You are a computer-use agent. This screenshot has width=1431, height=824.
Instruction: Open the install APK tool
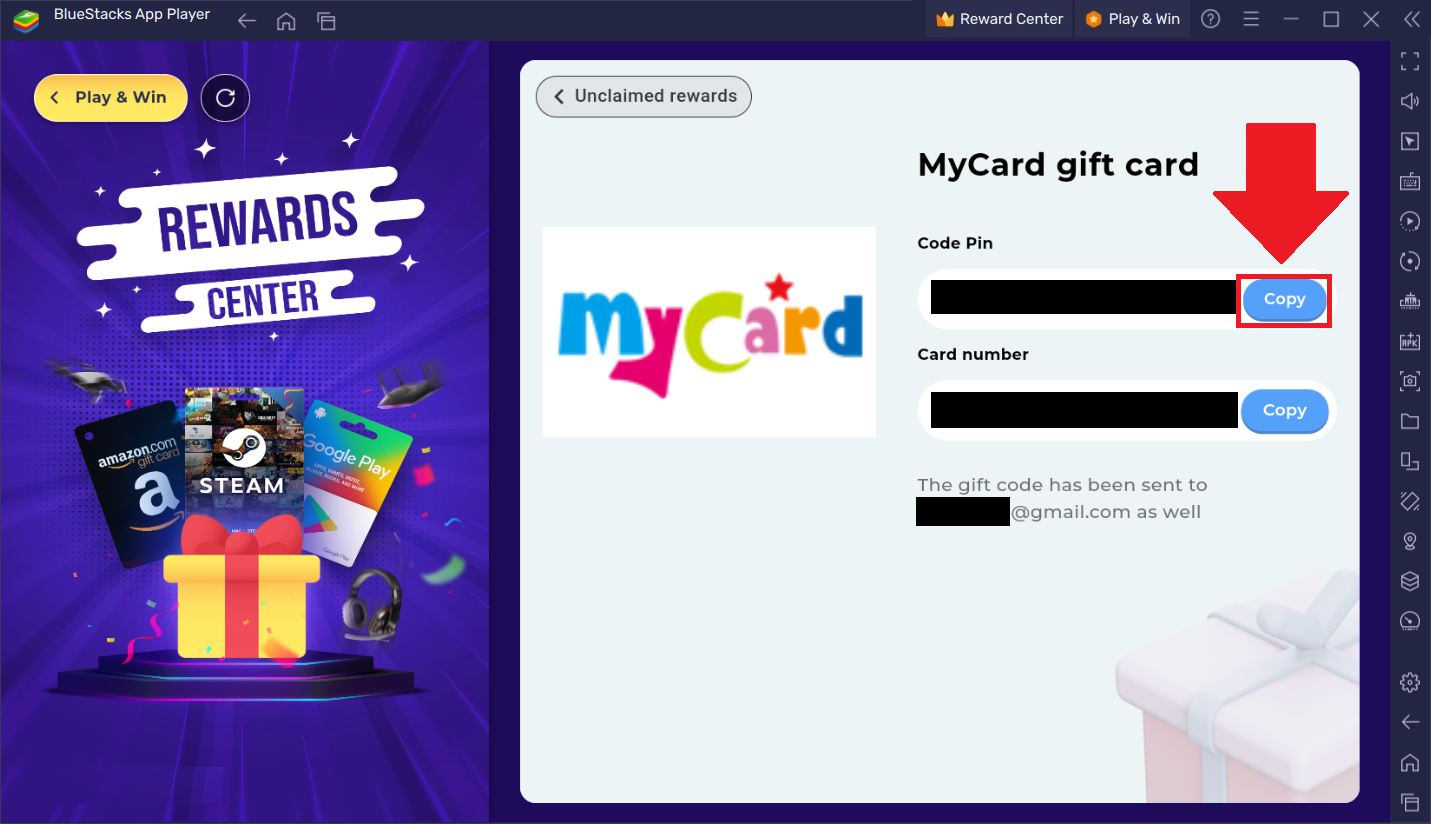tap(1410, 341)
